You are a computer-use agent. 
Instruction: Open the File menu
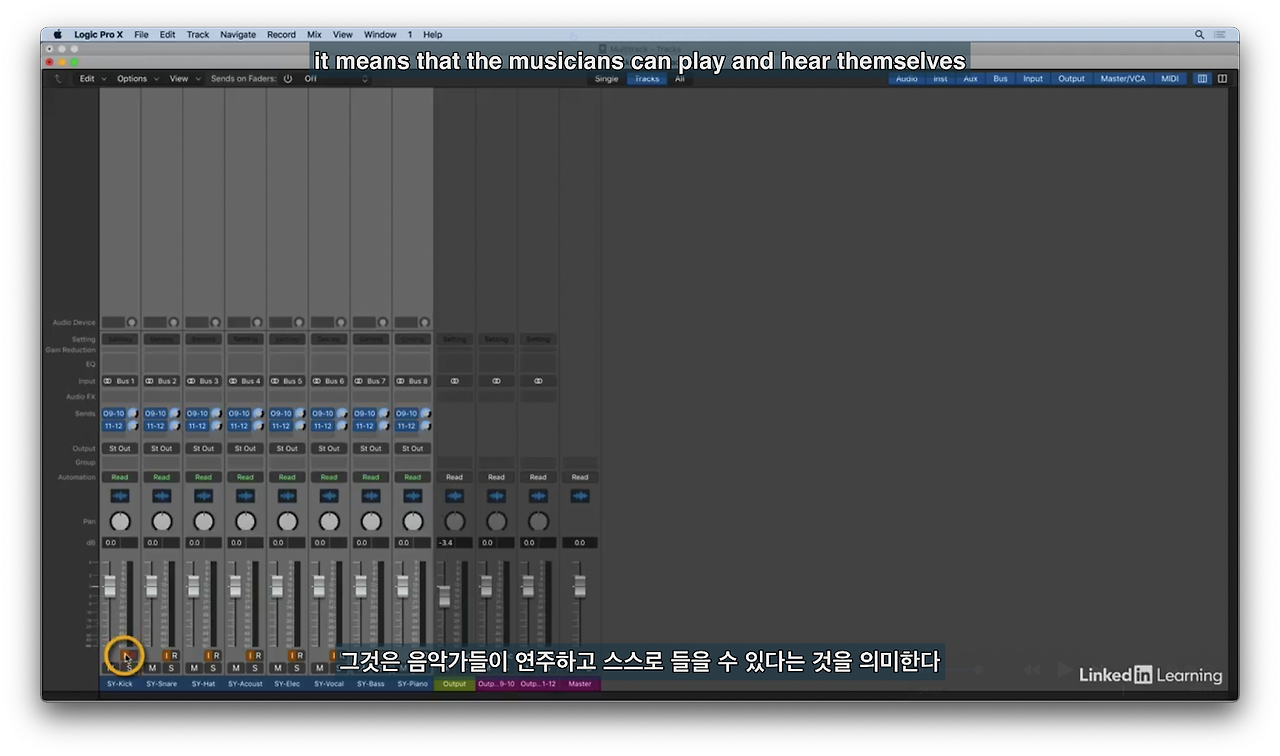point(141,34)
